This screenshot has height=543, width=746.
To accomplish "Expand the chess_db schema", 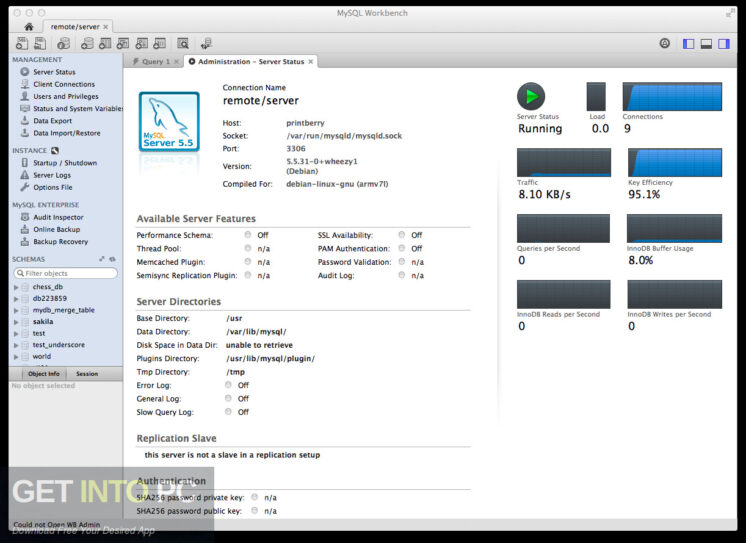I will (x=16, y=287).
